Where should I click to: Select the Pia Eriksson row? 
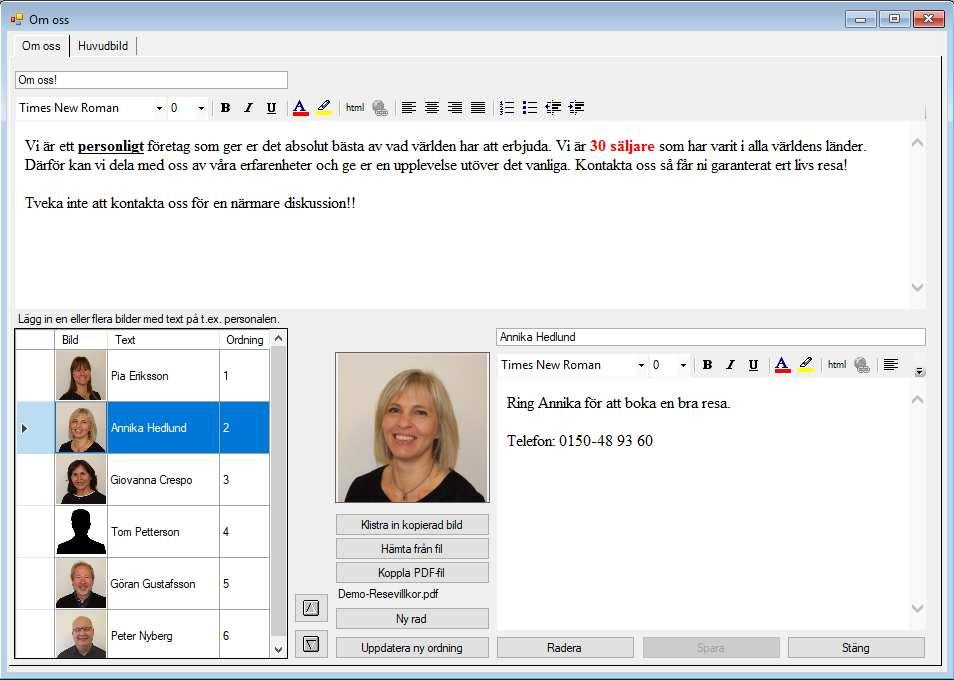[142, 376]
